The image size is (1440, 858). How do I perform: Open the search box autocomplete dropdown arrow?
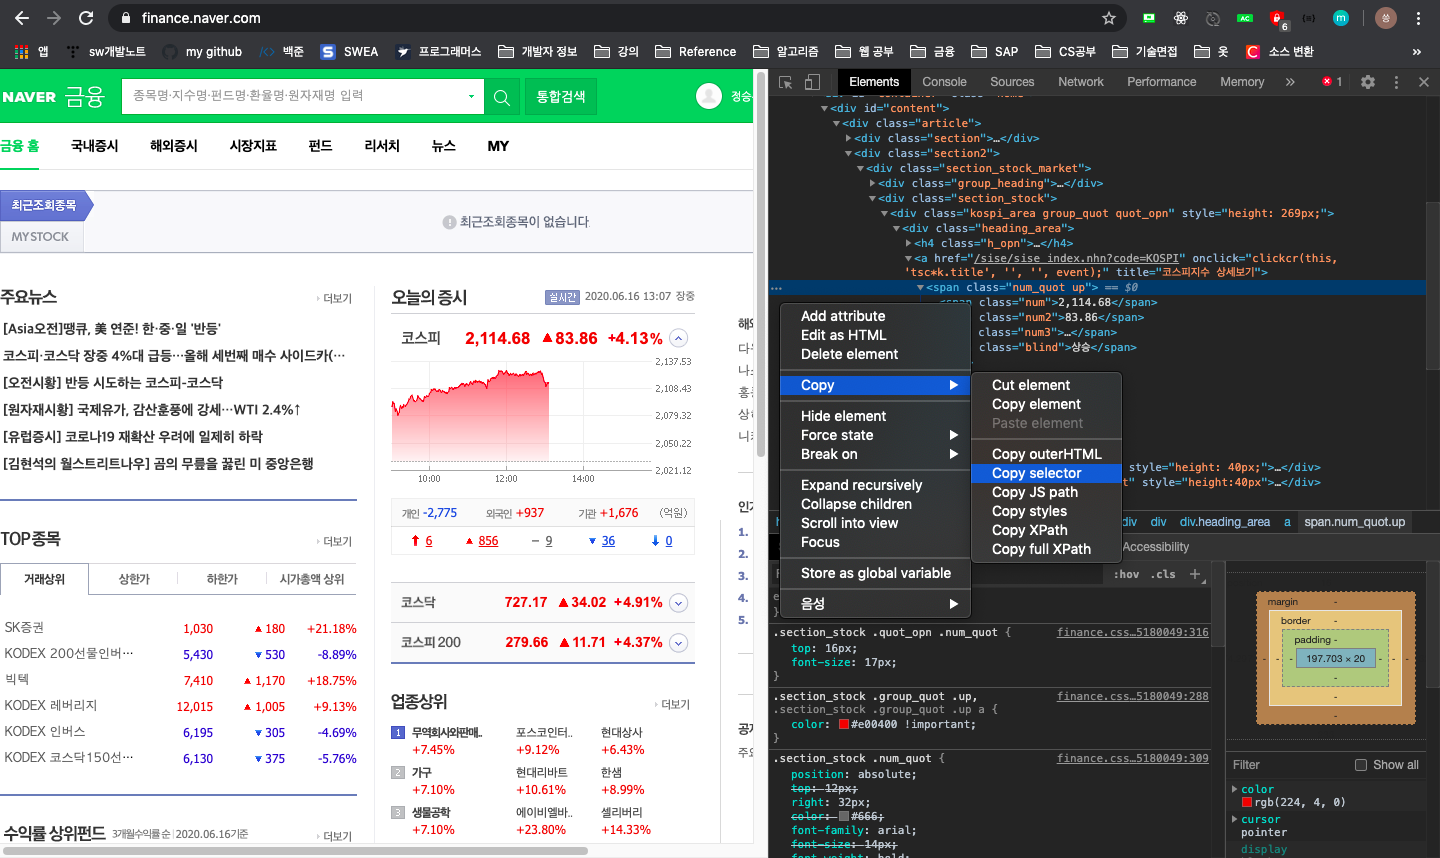[471, 97]
